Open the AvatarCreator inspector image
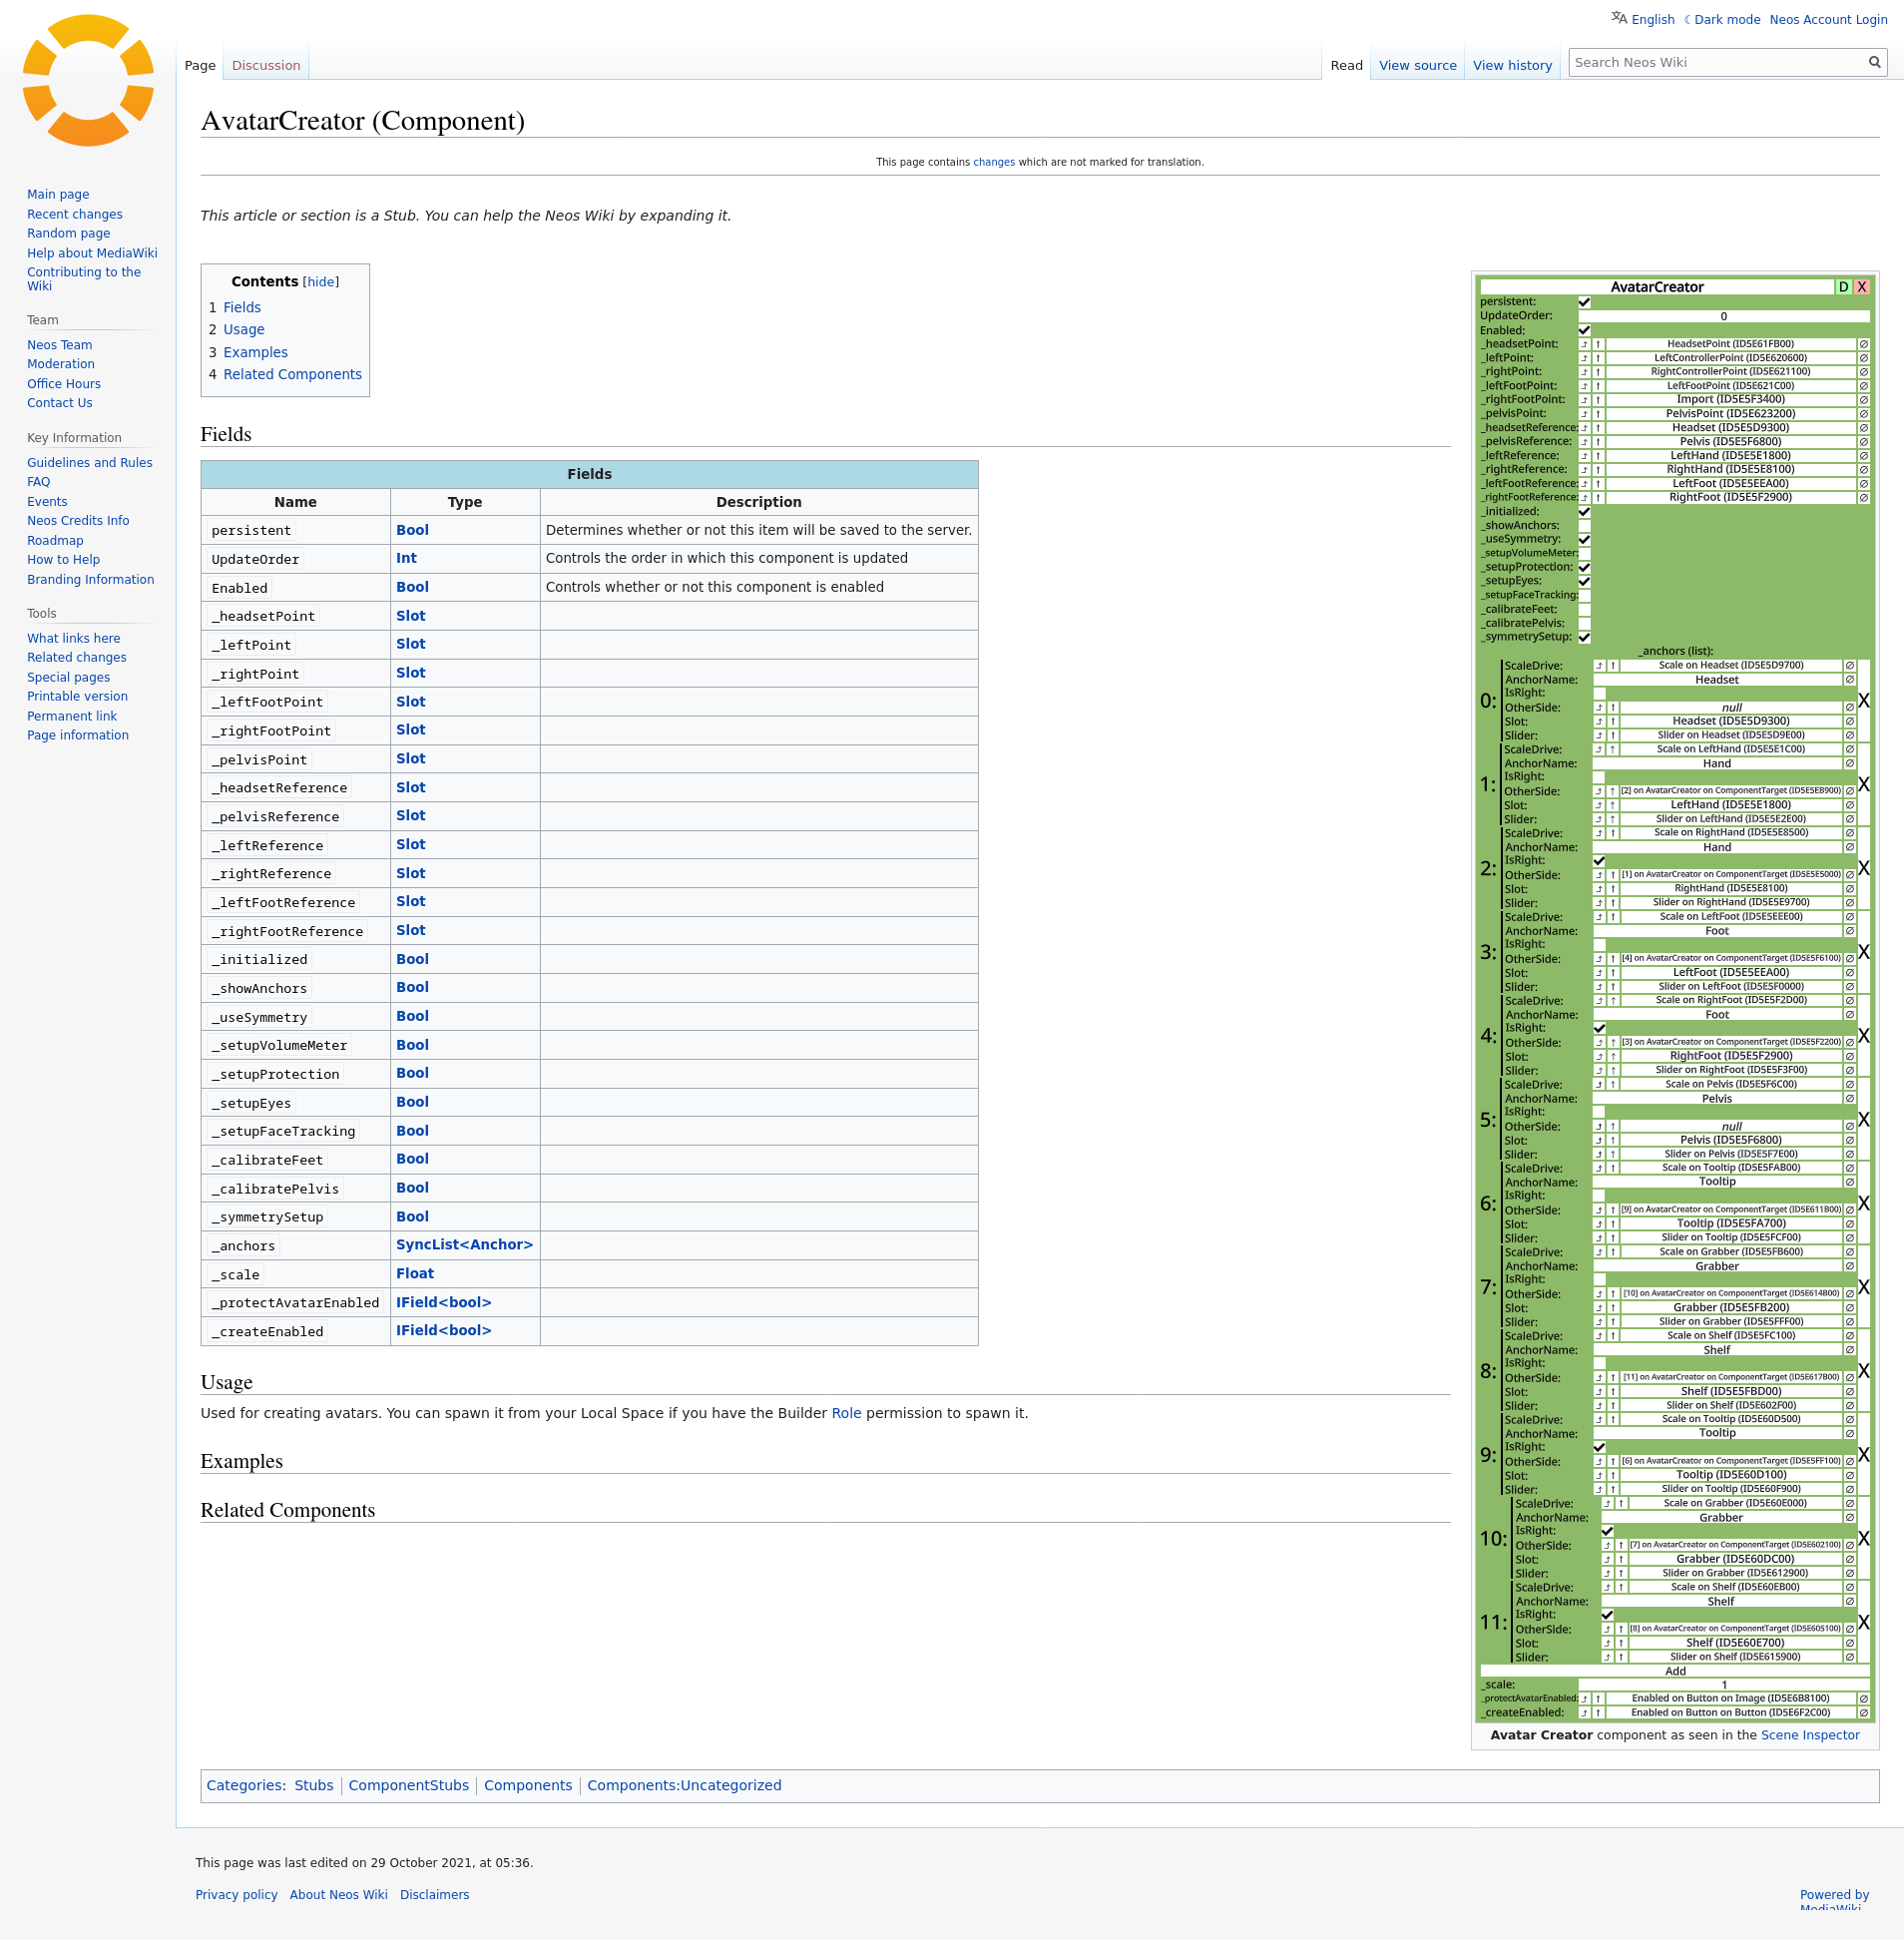This screenshot has width=1904, height=1940. coord(1674,998)
